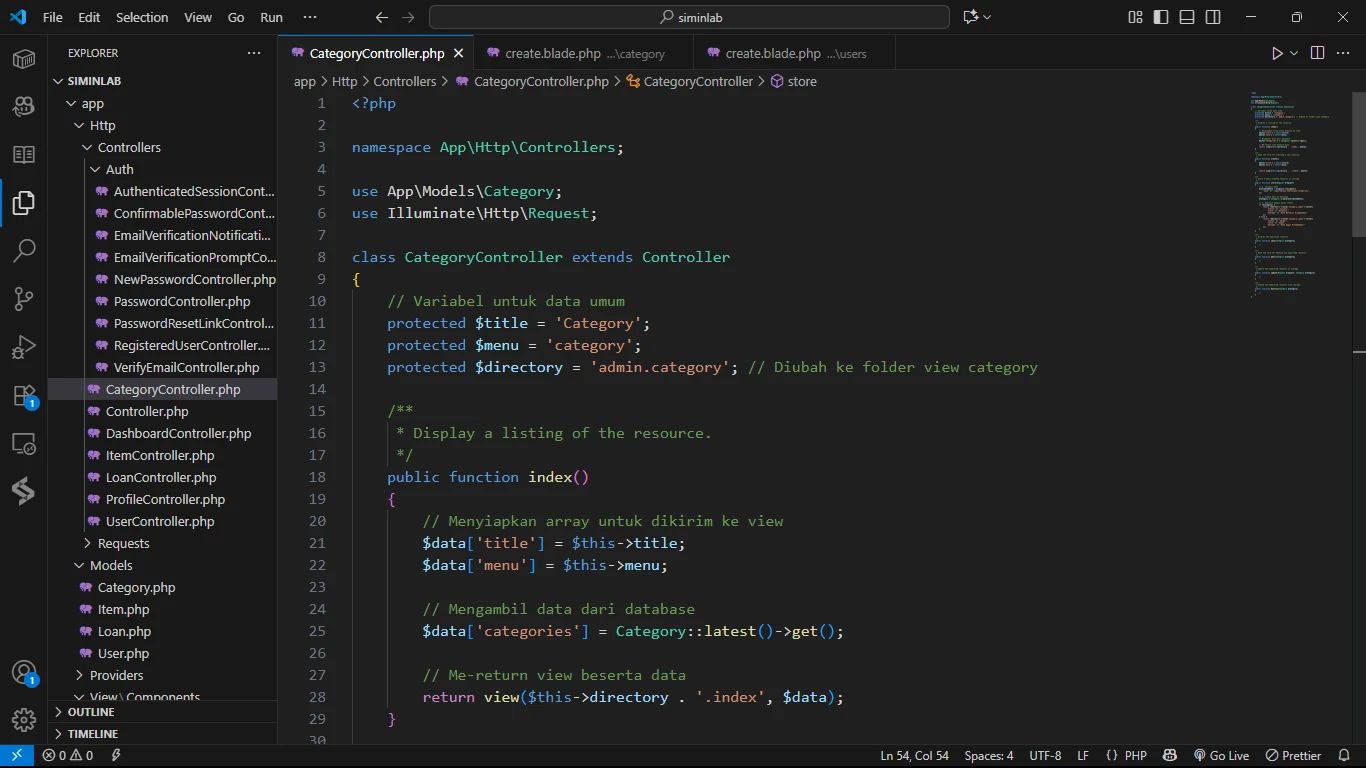Screen dimensions: 1366x768
Task: Expand the Requests folder in explorer
Action: coord(123,543)
